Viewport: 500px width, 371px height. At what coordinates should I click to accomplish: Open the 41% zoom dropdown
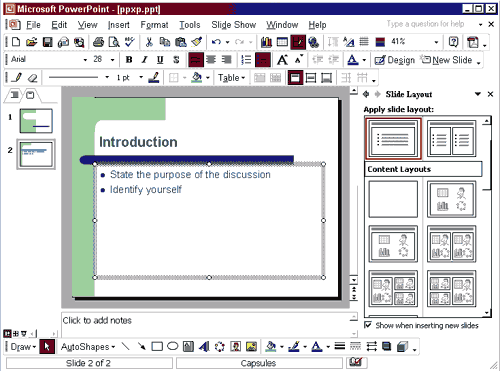436,42
